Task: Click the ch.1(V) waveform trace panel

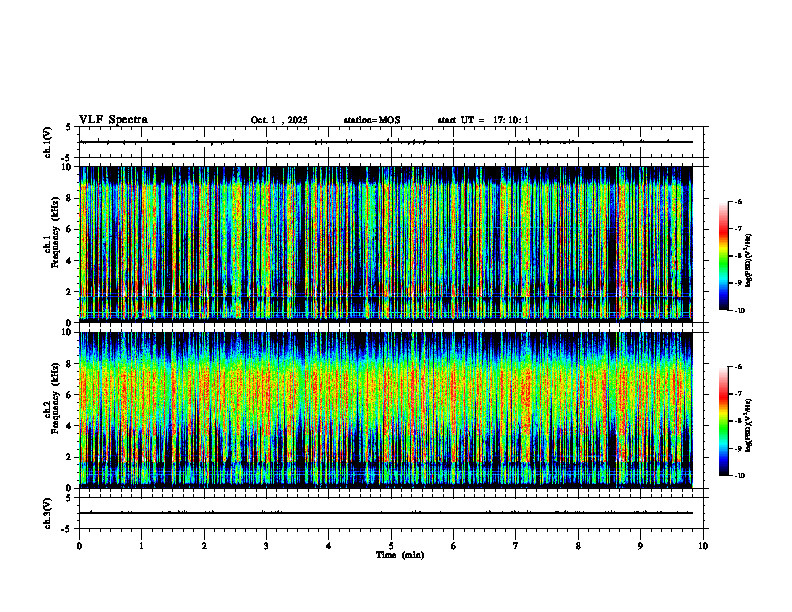Action: [391, 142]
